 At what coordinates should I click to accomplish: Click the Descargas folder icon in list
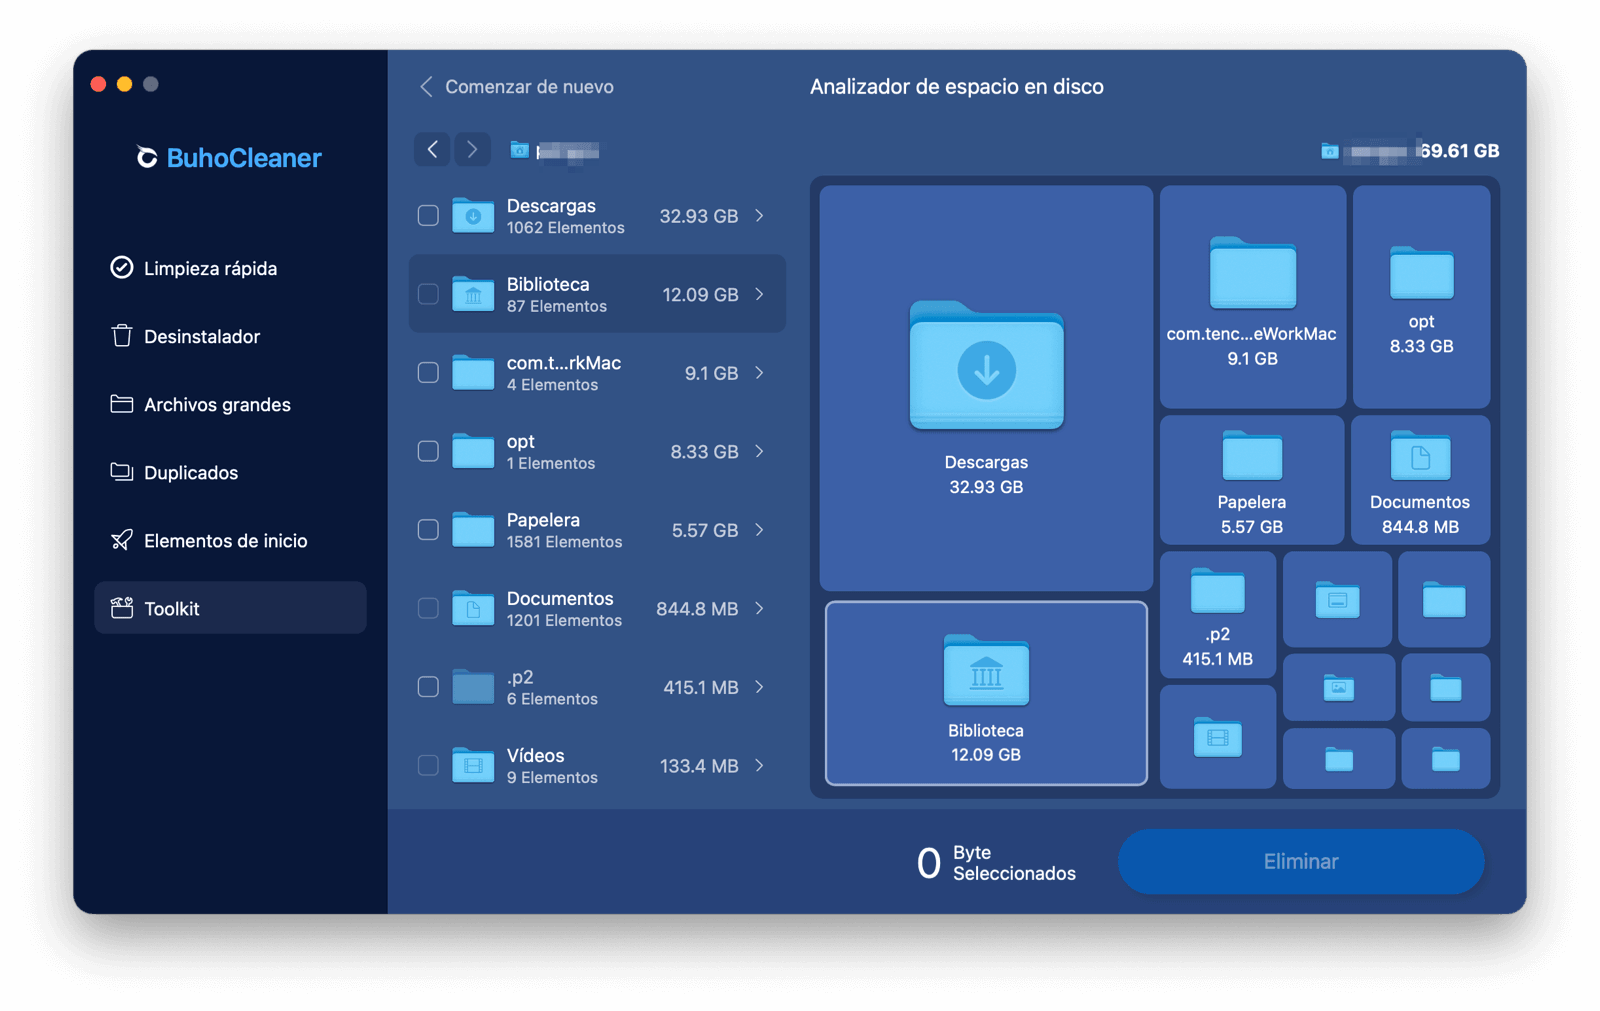pyautogui.click(x=473, y=215)
